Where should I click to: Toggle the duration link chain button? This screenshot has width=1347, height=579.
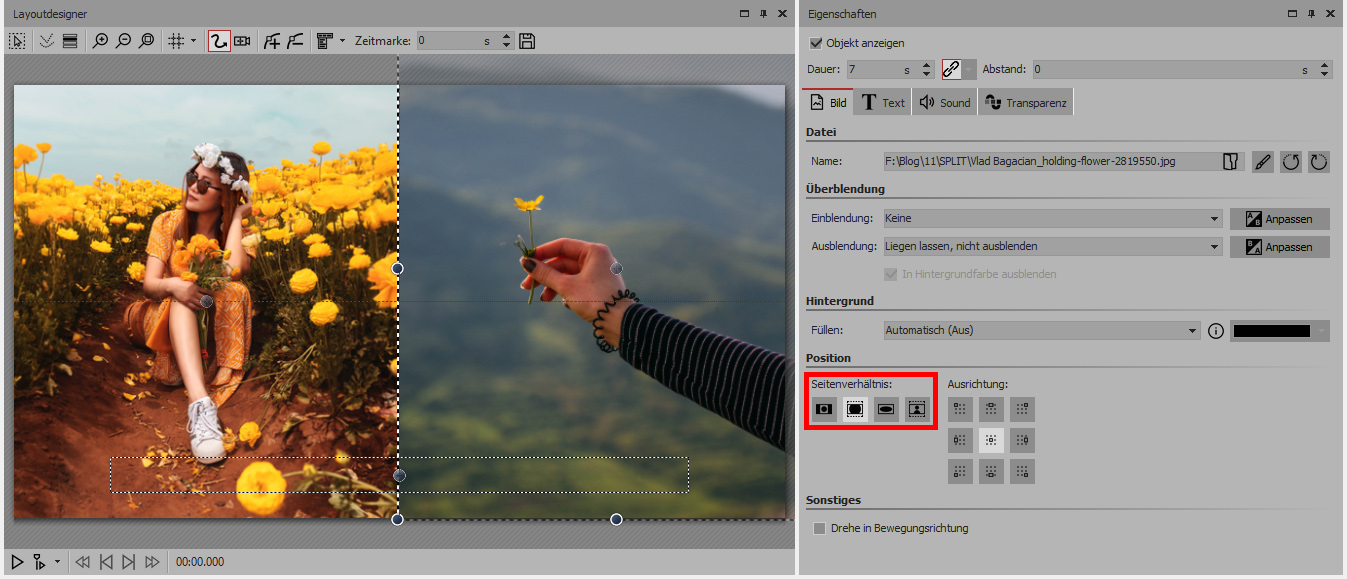click(x=952, y=70)
